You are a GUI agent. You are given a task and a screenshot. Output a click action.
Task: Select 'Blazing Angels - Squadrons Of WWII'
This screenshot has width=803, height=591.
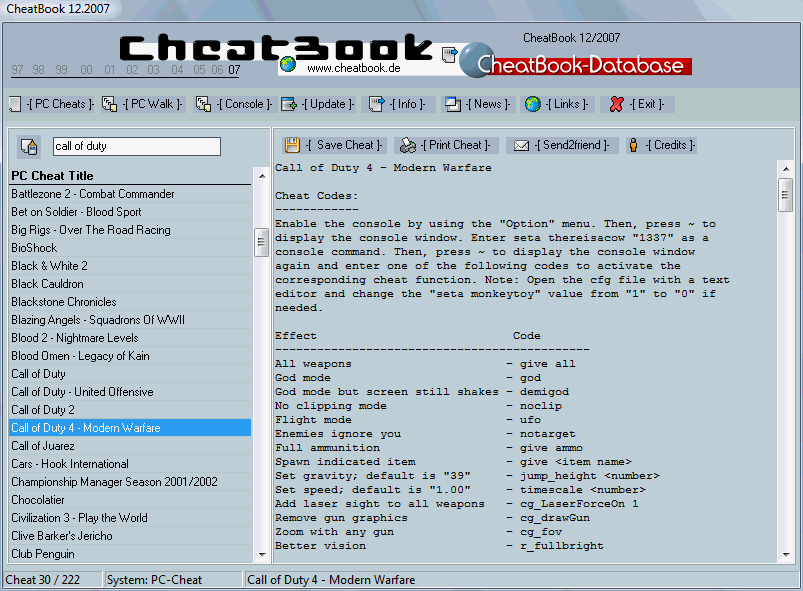pyautogui.click(x=131, y=320)
